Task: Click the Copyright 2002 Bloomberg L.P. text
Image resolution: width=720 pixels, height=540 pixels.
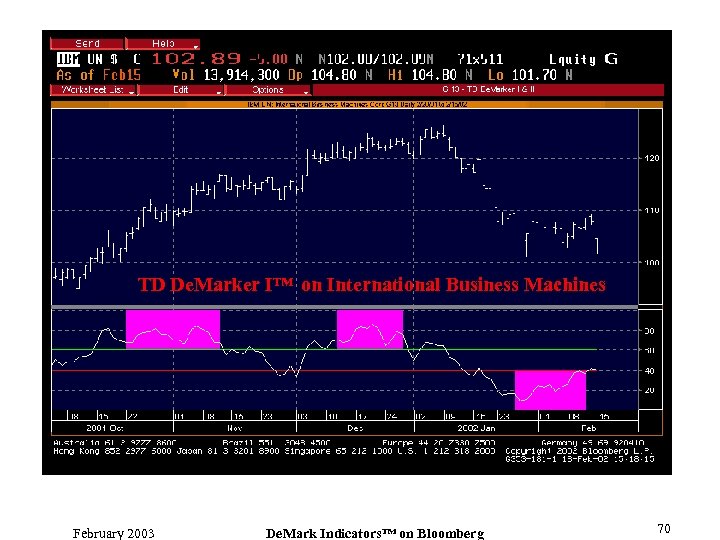Action: click(x=579, y=451)
